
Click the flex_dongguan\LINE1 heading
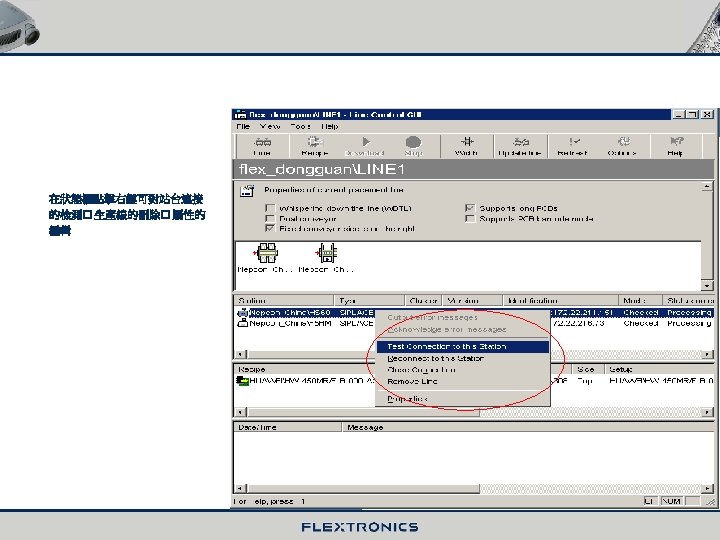tap(321, 169)
